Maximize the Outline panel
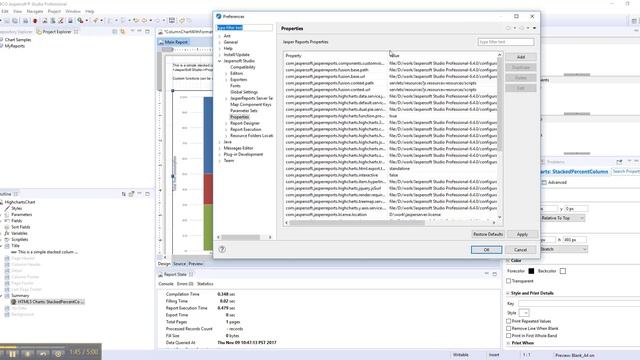The height and width of the screenshot is (360, 640). click(147, 193)
